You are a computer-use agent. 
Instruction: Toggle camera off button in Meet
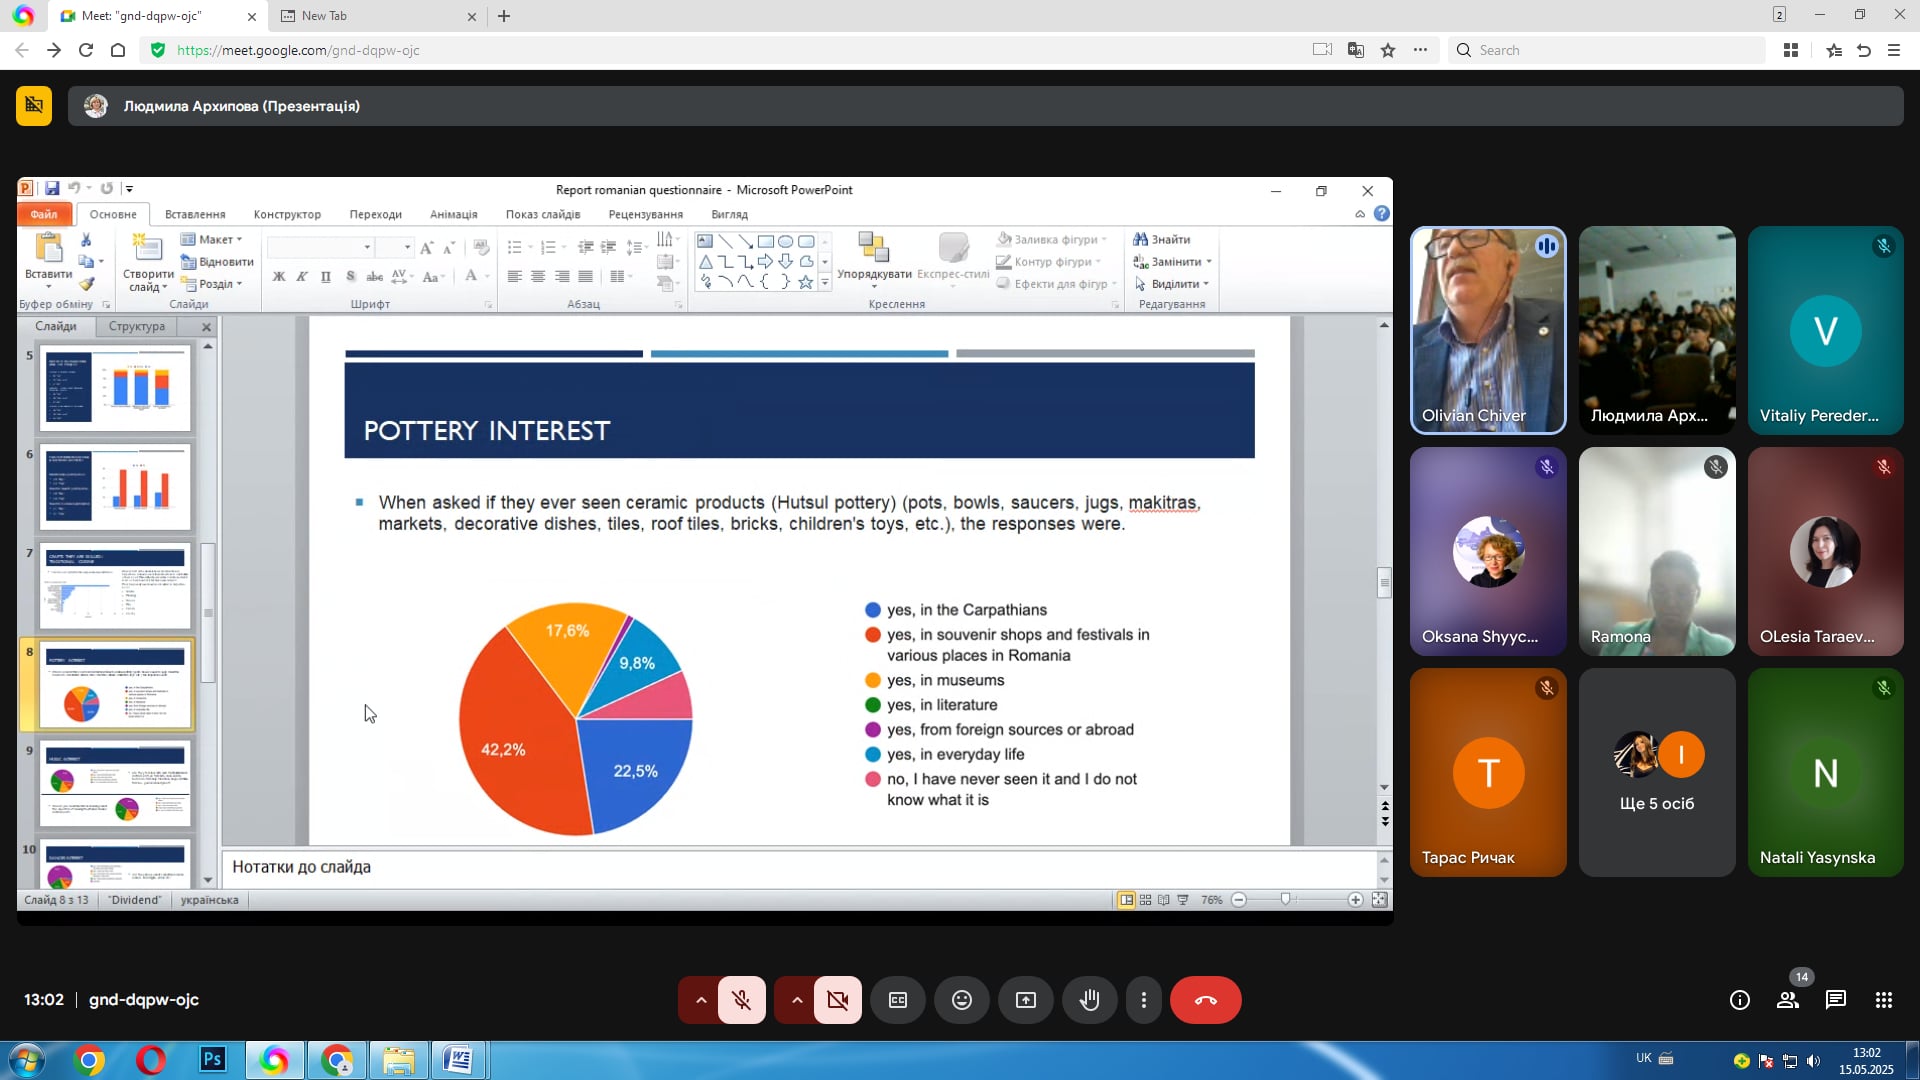[x=837, y=1000]
